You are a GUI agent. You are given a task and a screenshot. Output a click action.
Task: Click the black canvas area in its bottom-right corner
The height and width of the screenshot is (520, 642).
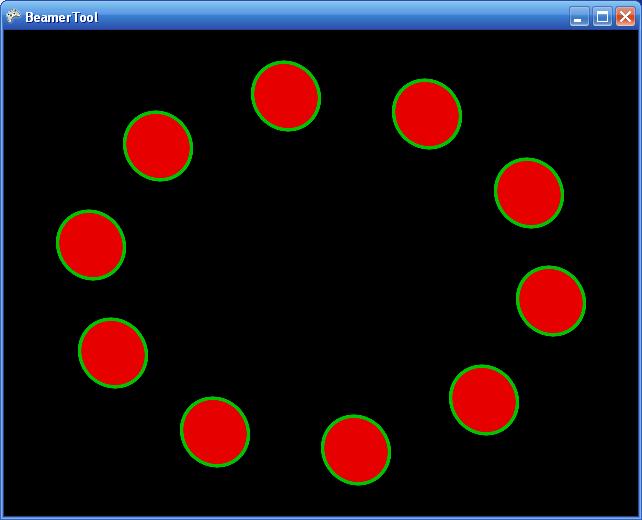pyautogui.click(x=622, y=500)
